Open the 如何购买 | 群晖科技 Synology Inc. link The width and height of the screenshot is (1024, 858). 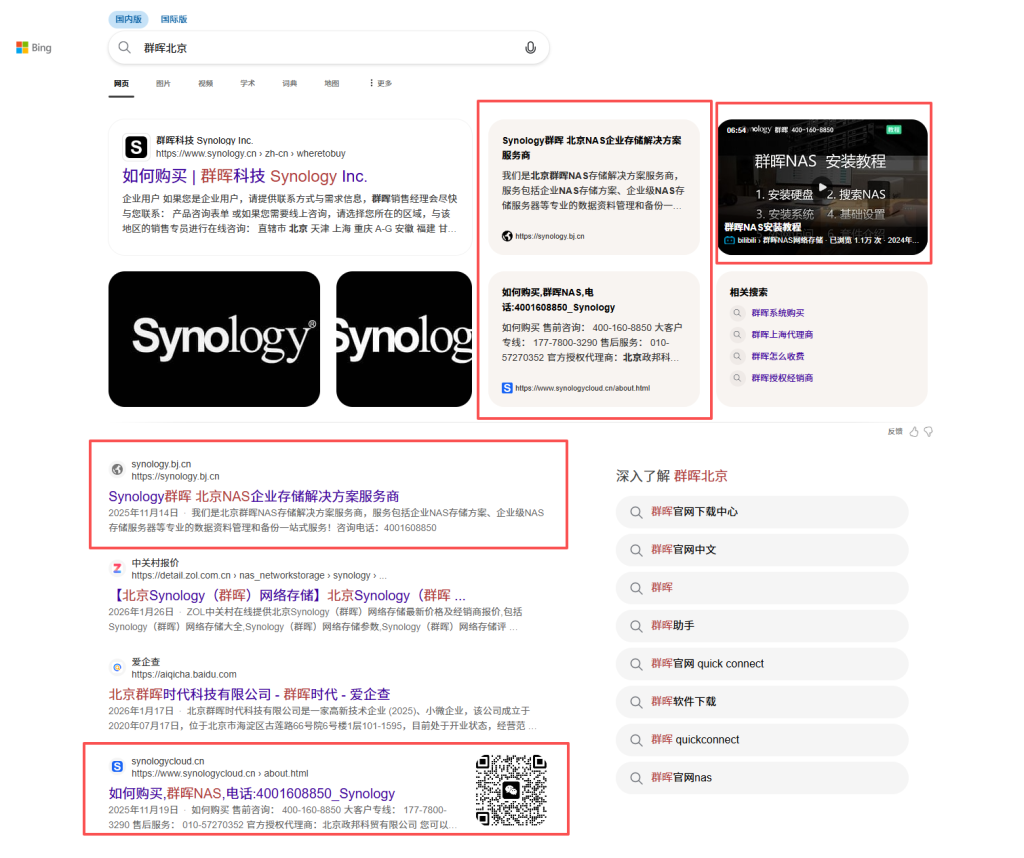pyautogui.click(x=245, y=176)
